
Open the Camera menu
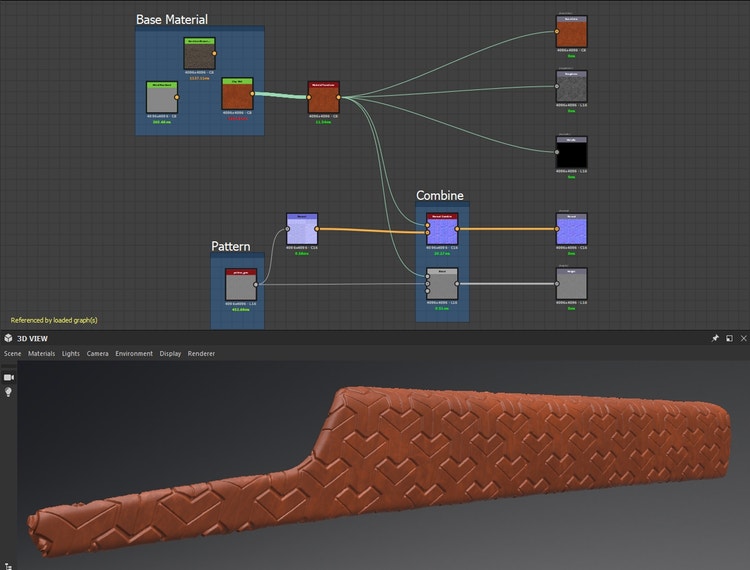tap(97, 353)
